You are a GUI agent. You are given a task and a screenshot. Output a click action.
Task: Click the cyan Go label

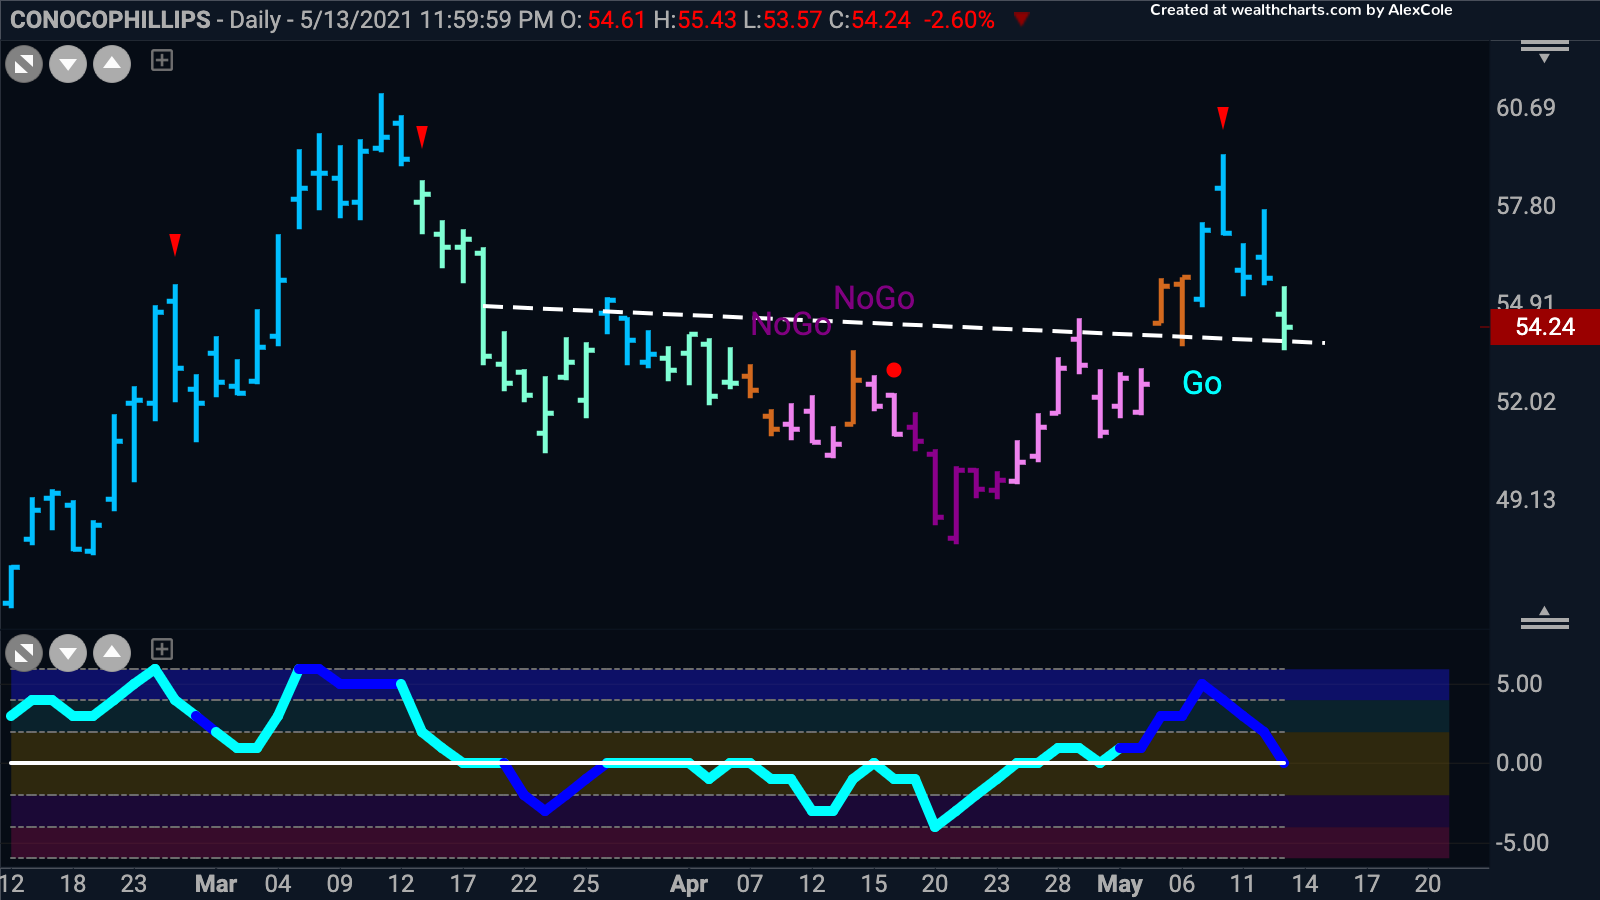click(x=1202, y=383)
